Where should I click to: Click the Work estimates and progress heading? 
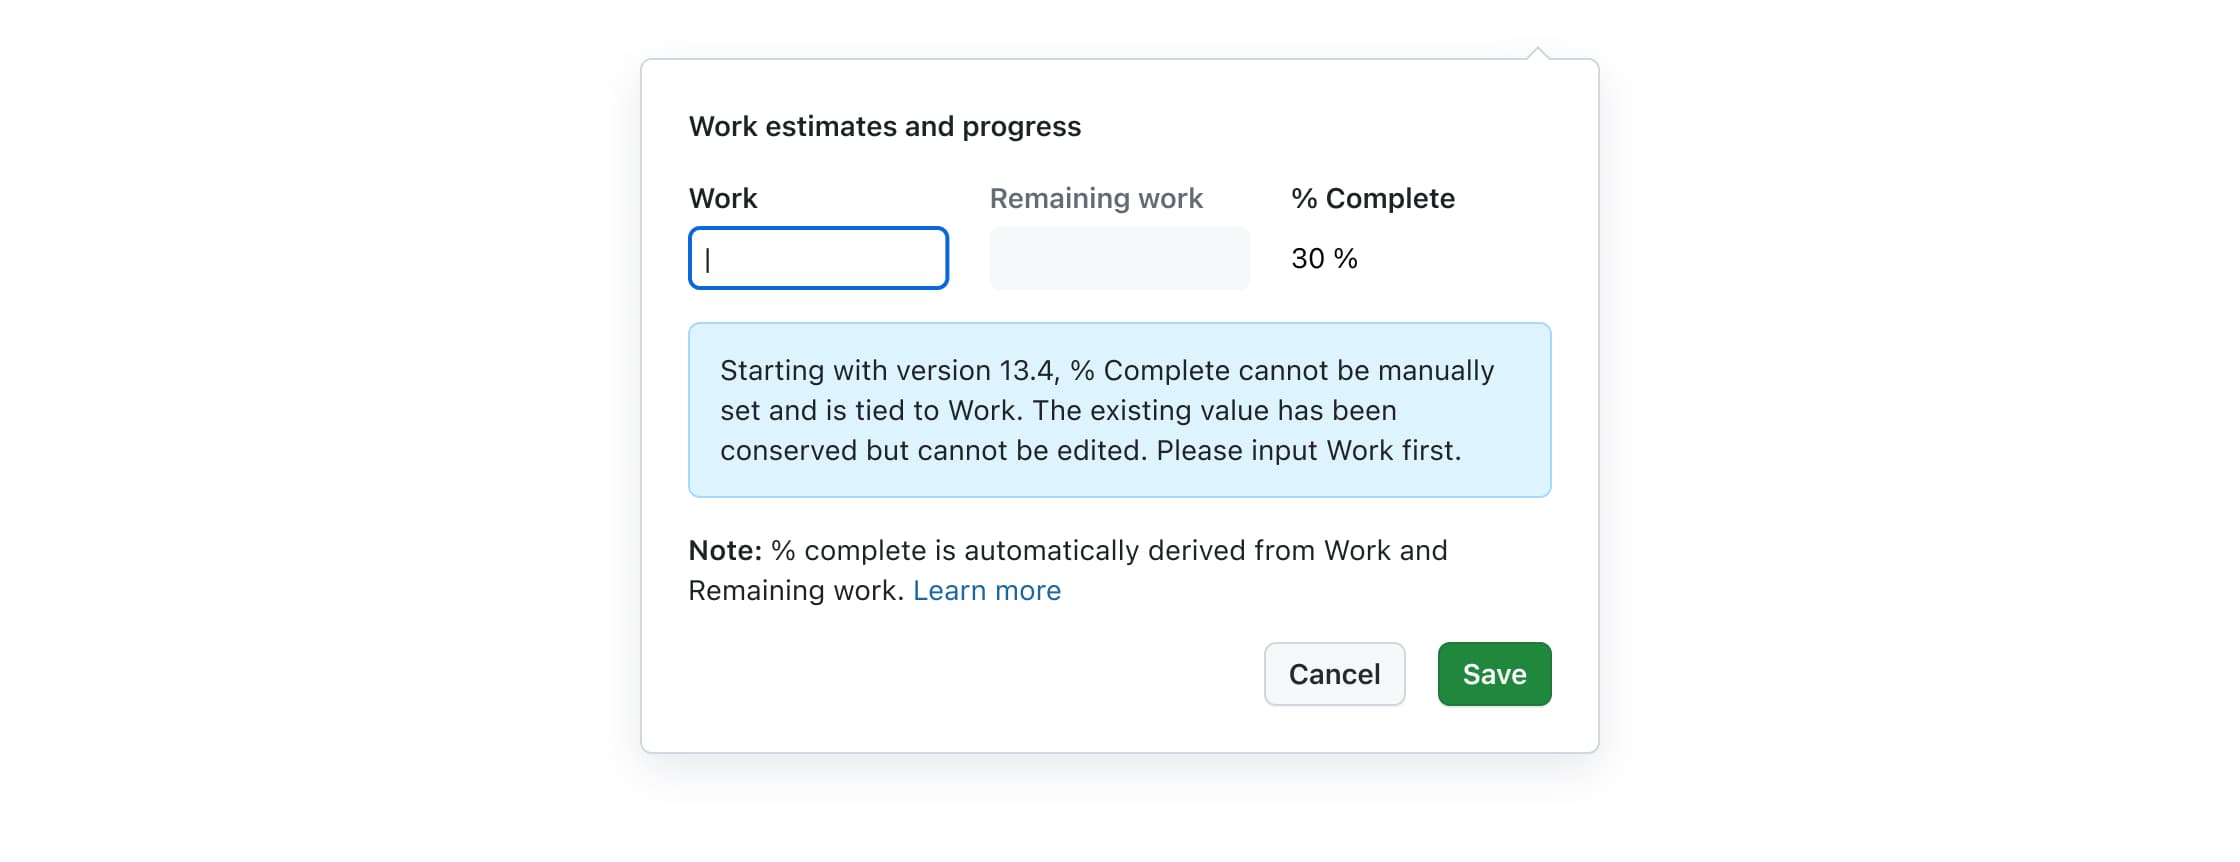point(884,127)
